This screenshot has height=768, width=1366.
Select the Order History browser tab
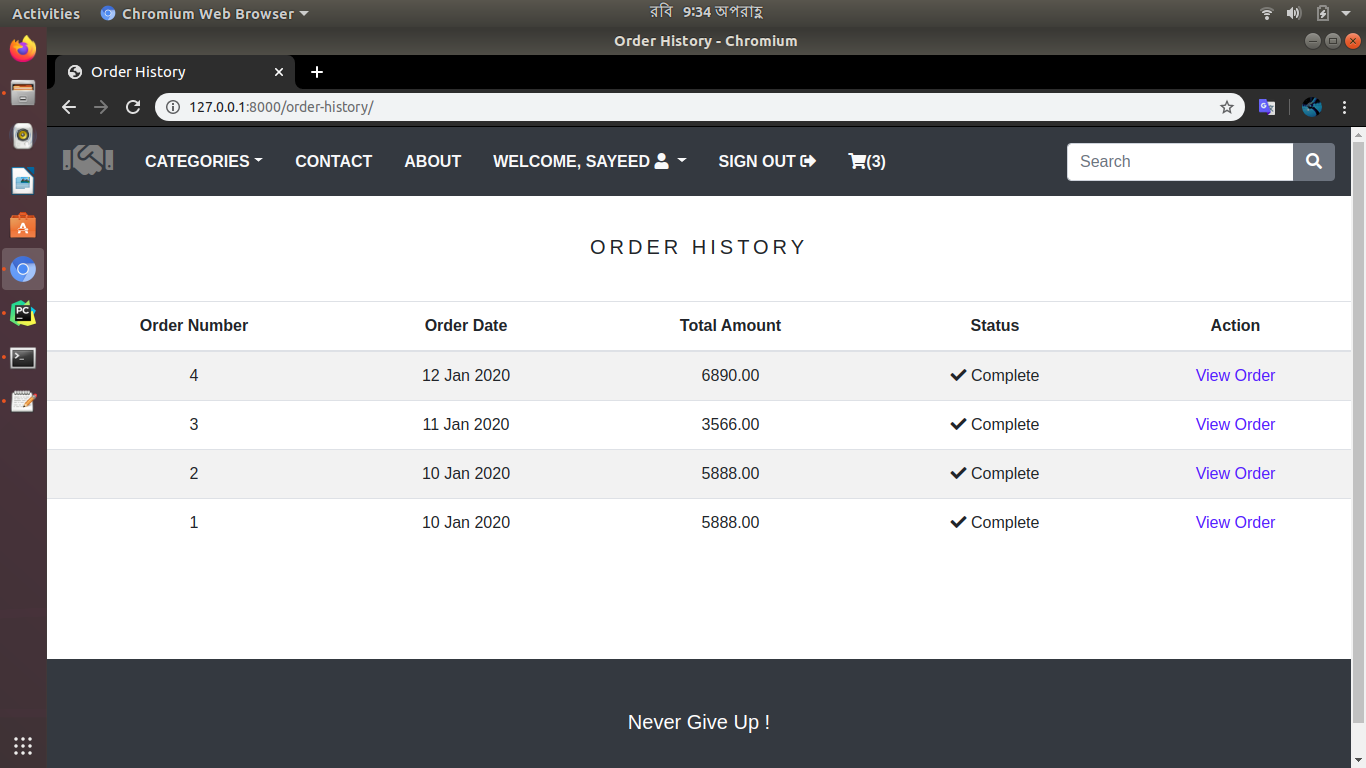pyautogui.click(x=175, y=72)
